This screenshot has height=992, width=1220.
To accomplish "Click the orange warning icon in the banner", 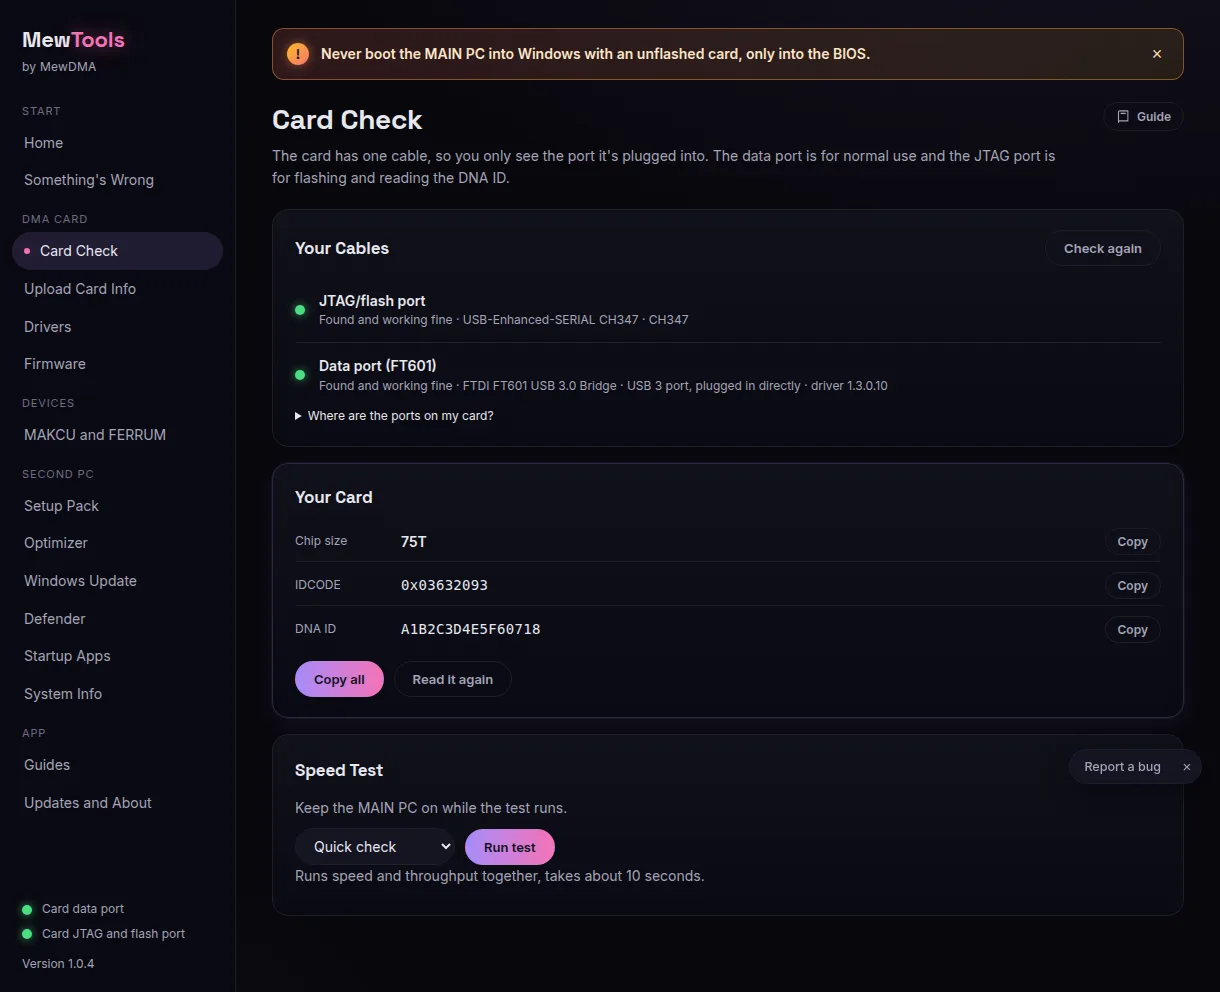I will pos(298,54).
